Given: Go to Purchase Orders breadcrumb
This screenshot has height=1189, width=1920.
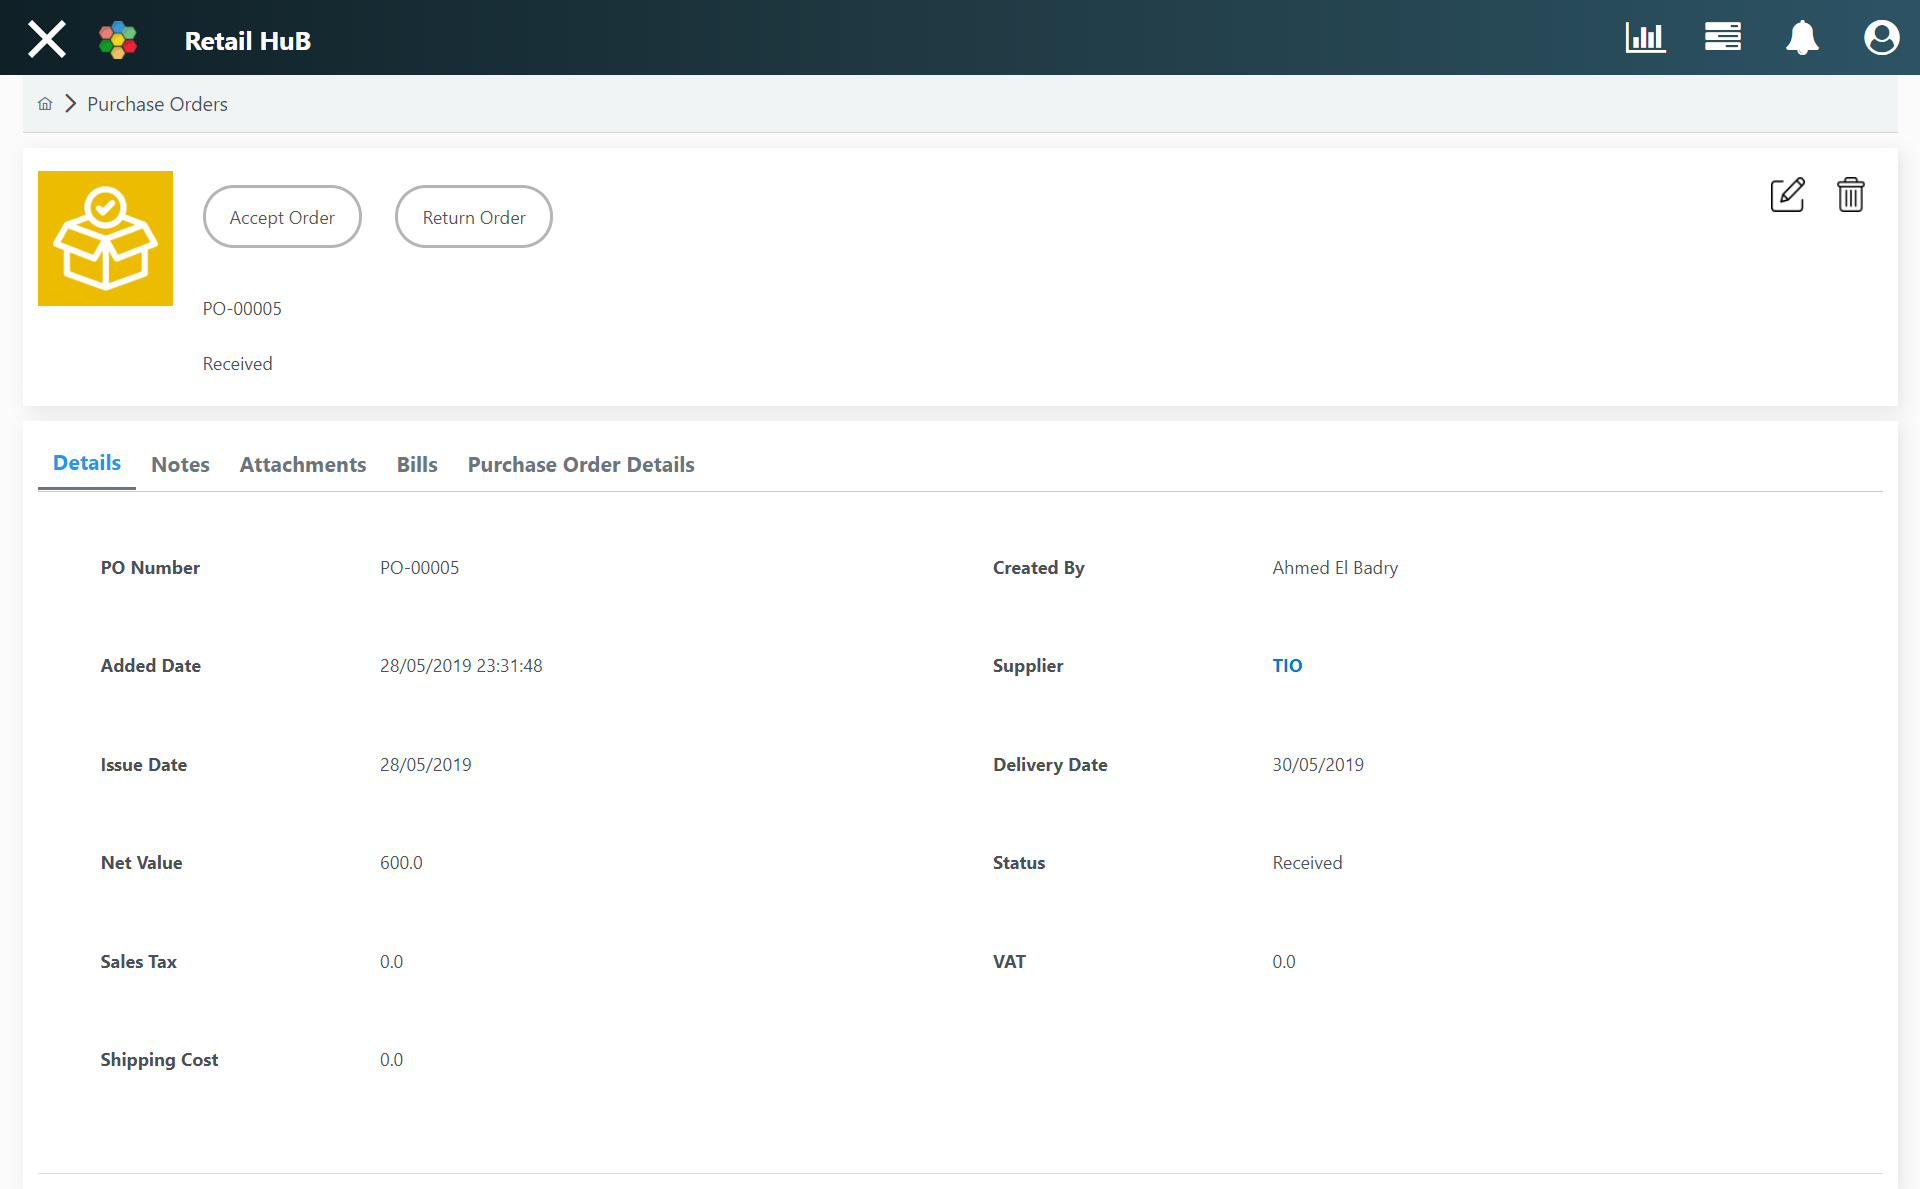Looking at the screenshot, I should click(x=157, y=104).
